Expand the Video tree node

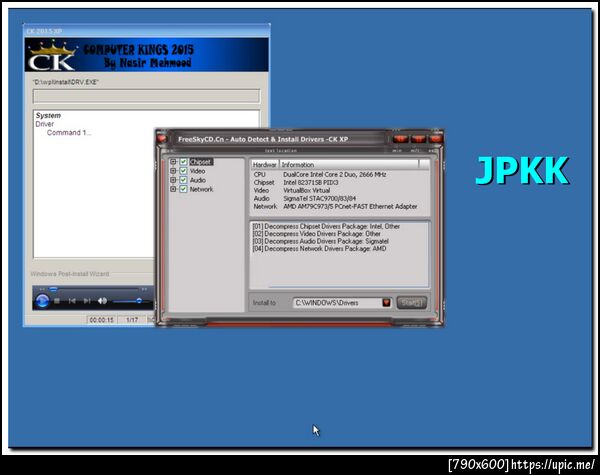tap(173, 171)
